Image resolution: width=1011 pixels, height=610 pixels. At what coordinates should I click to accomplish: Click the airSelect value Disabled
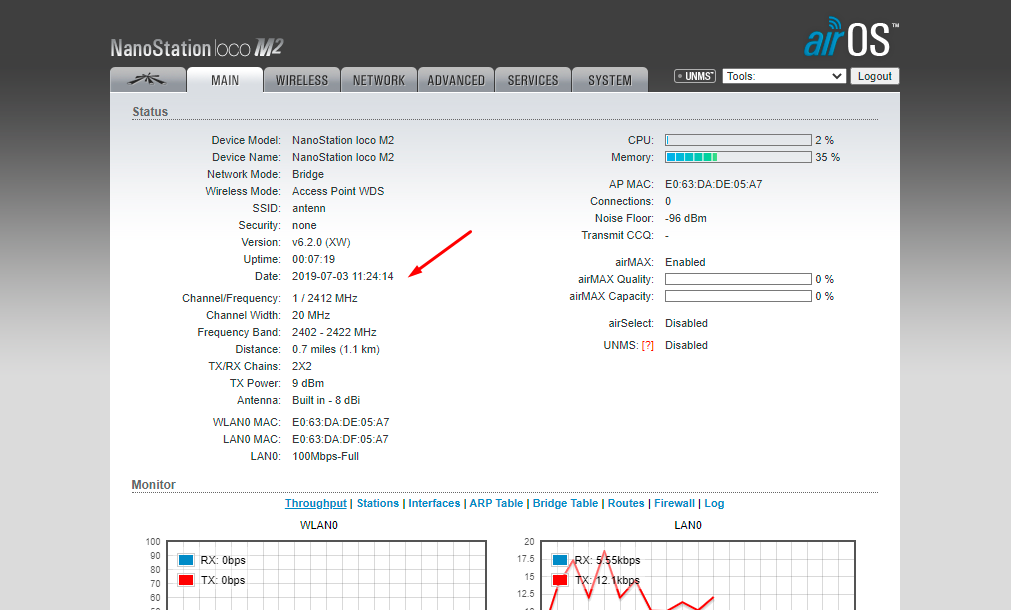[x=687, y=324]
